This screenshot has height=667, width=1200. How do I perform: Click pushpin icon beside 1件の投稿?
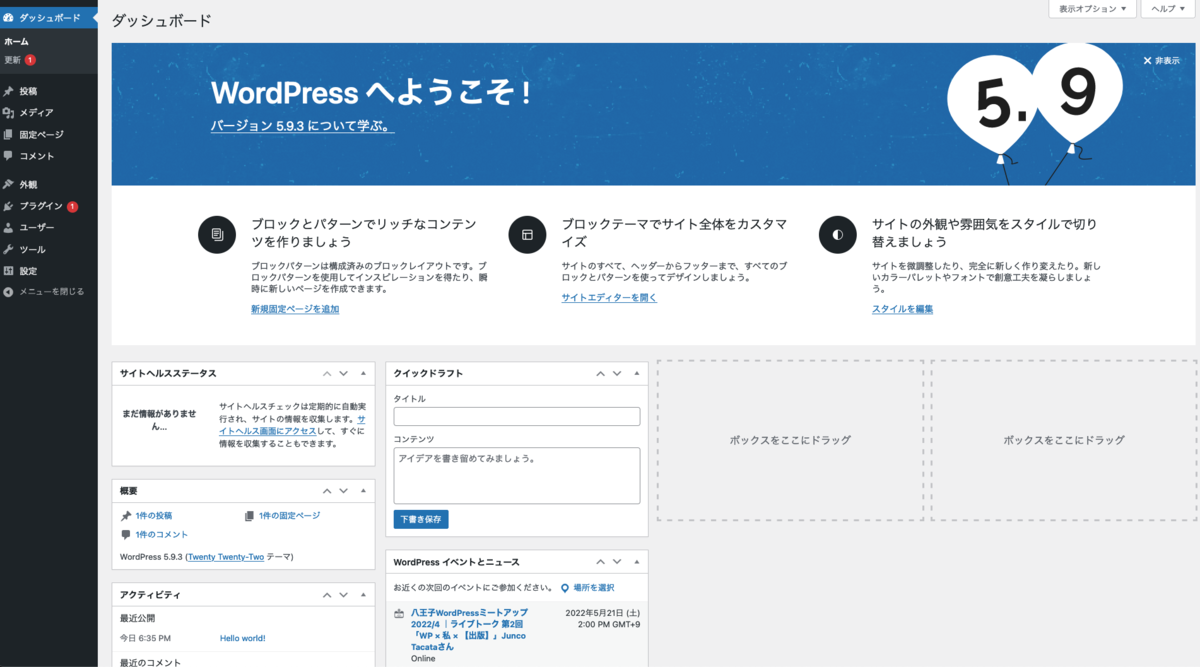tap(126, 516)
